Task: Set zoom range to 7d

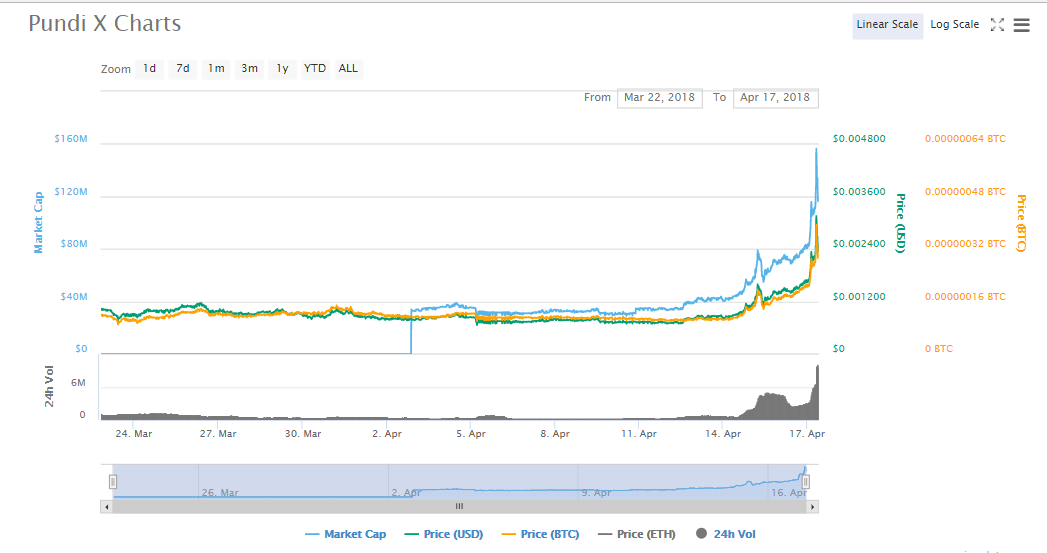Action: tap(183, 69)
